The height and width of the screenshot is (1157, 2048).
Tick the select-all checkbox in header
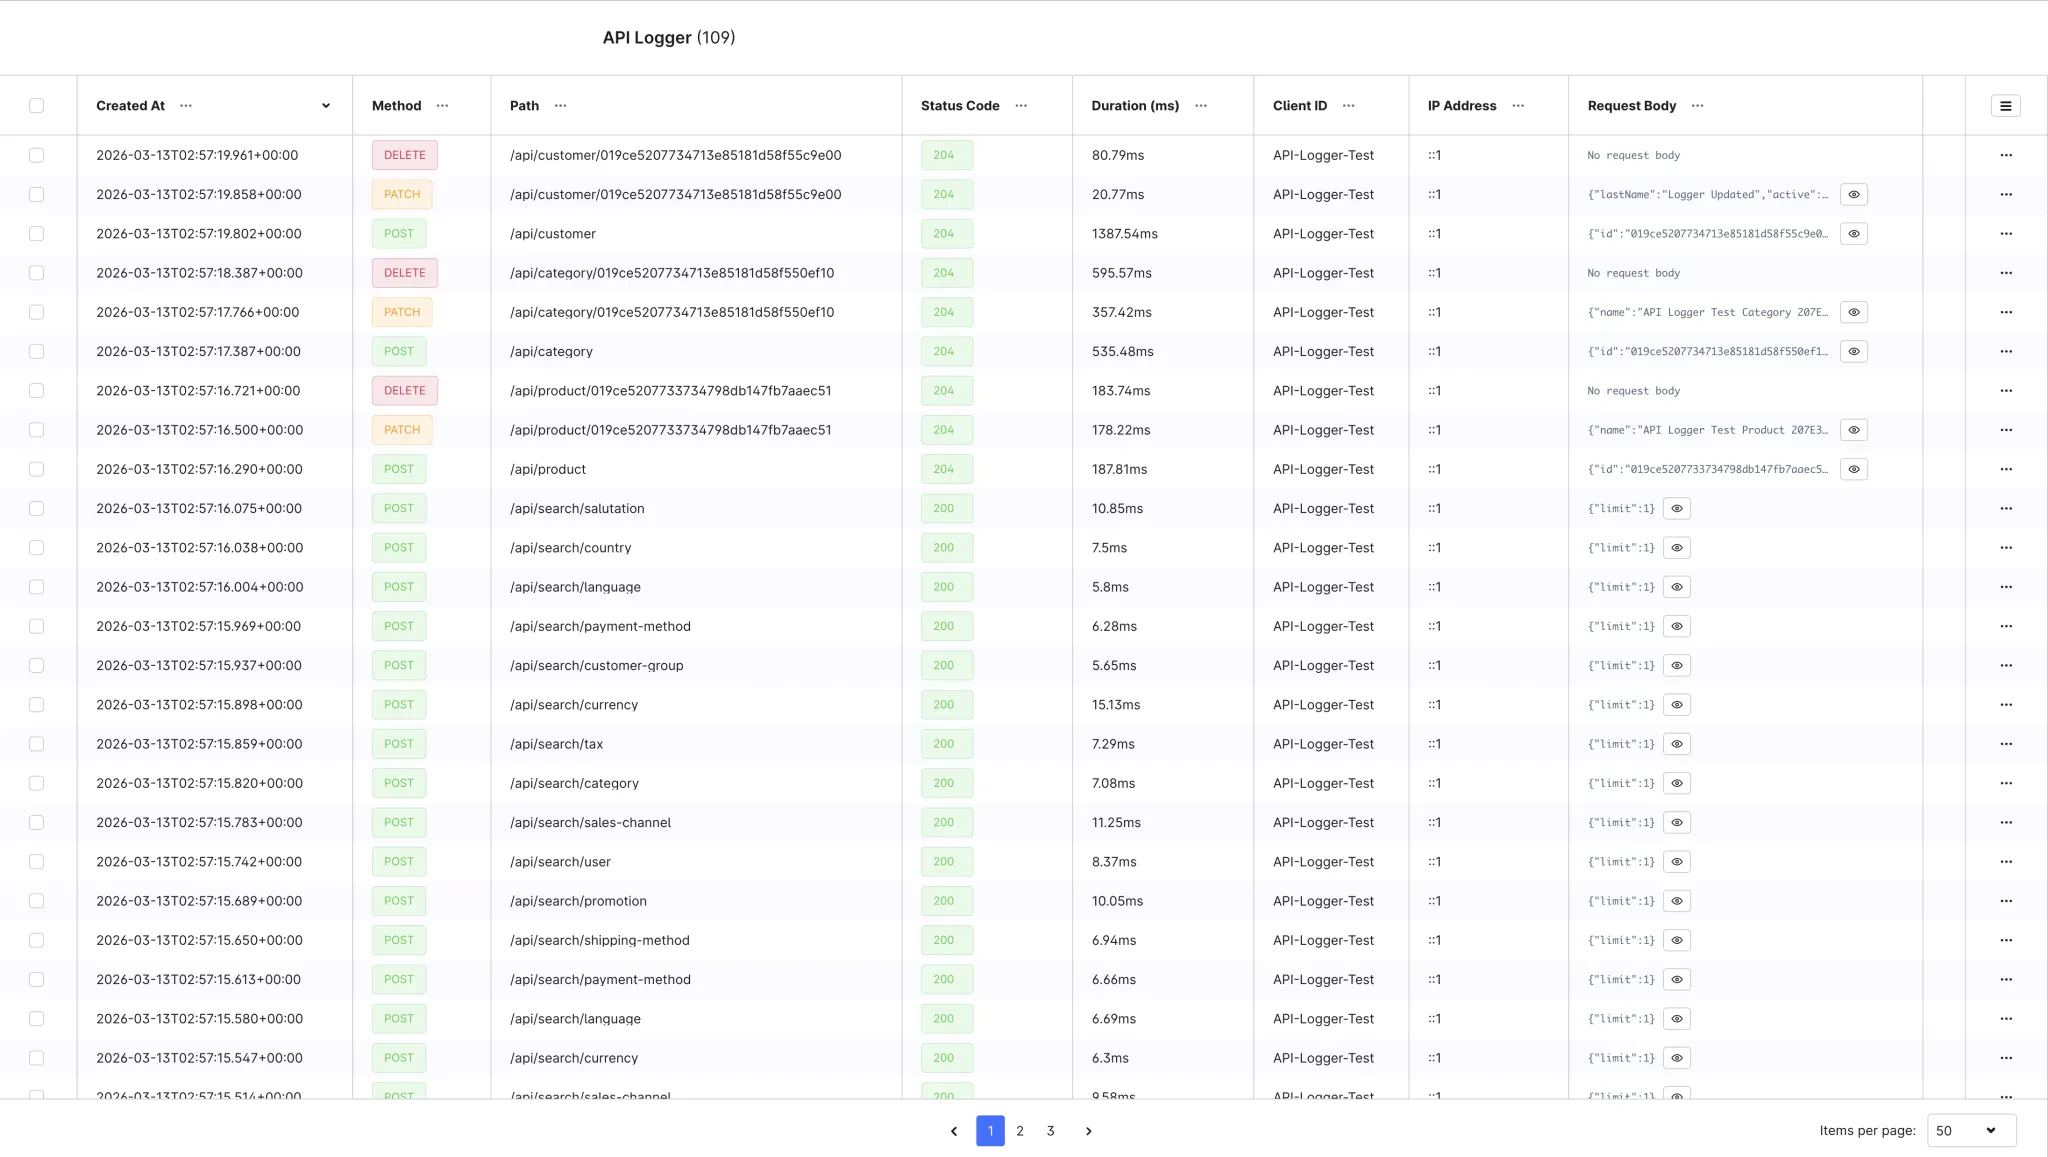(37, 106)
